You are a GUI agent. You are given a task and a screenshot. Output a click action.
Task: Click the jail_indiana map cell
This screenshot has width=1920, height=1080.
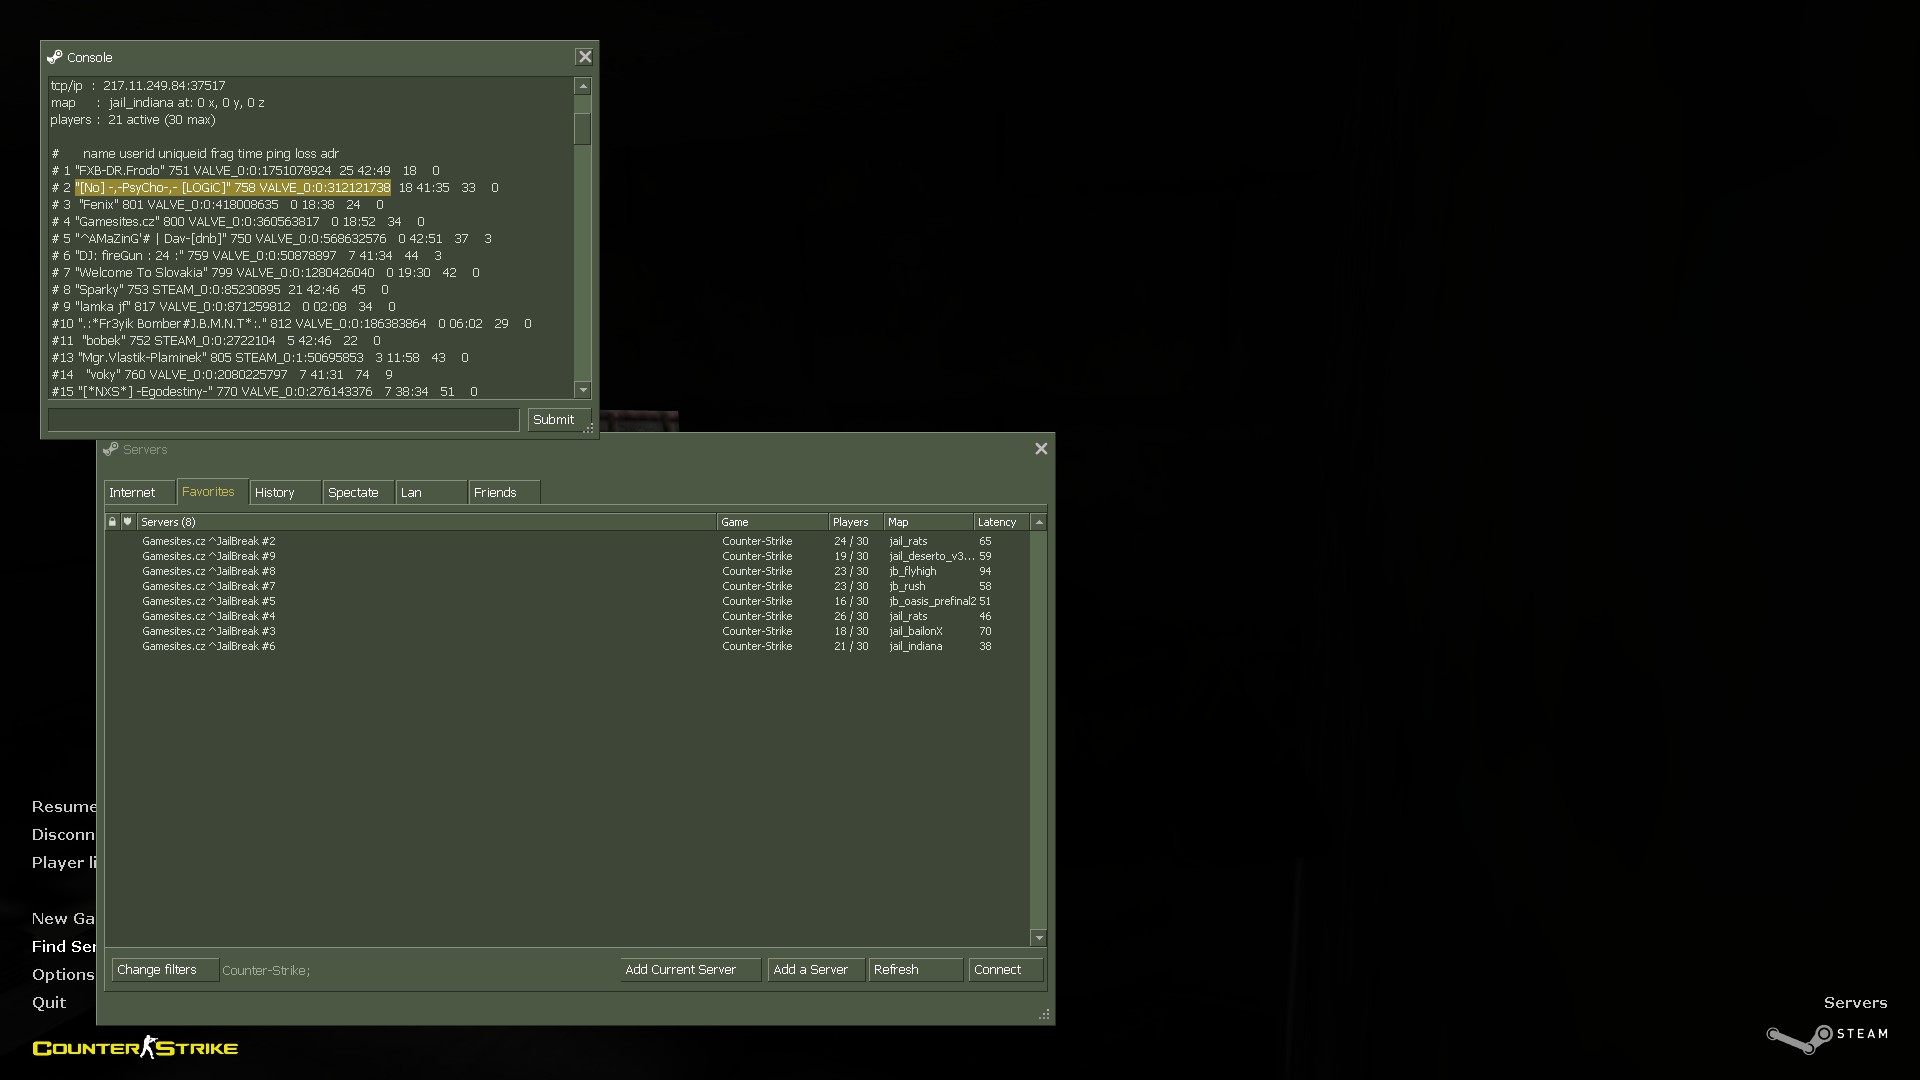click(x=916, y=646)
